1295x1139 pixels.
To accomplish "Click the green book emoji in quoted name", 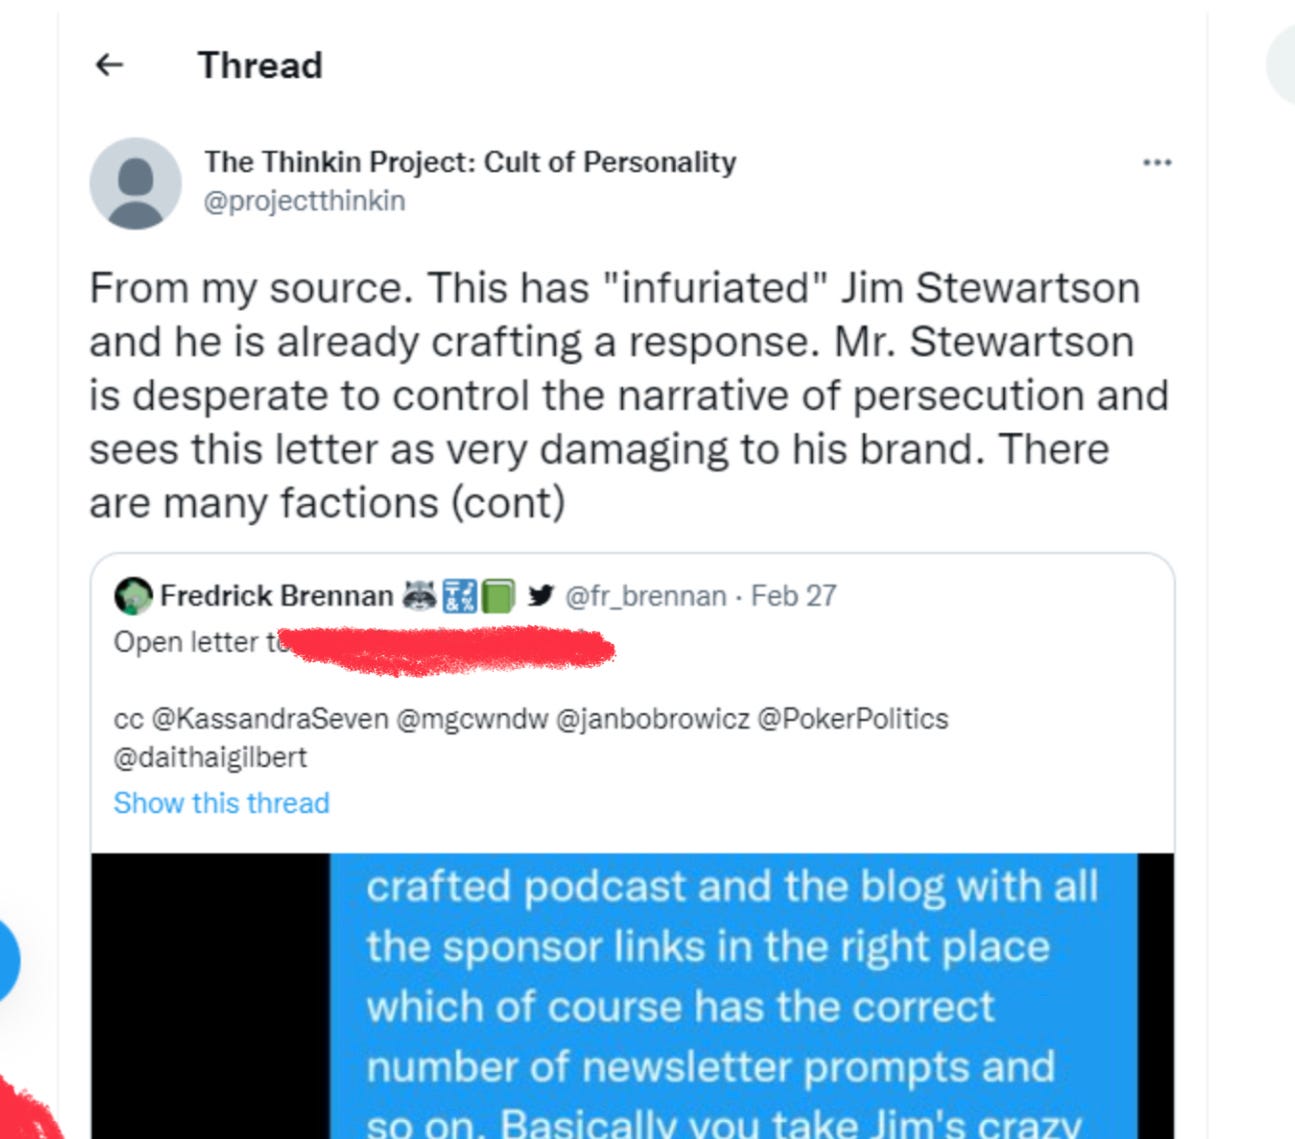I will click(x=498, y=596).
